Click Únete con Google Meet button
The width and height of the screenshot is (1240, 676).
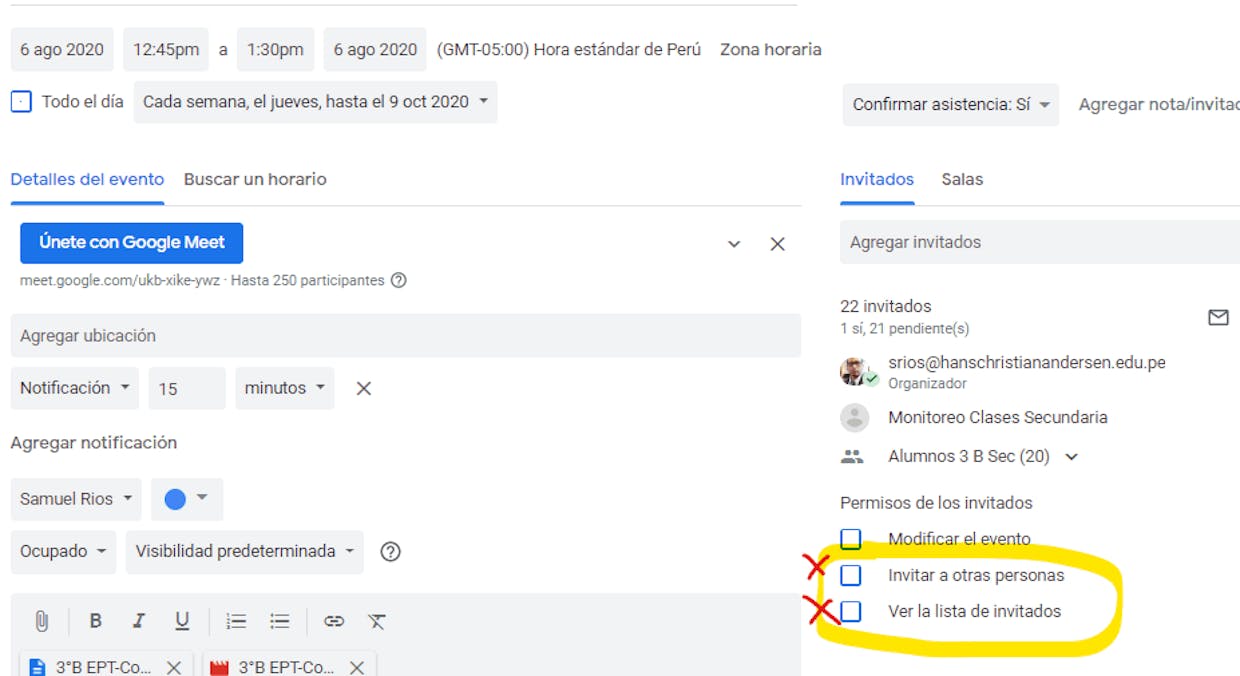132,243
